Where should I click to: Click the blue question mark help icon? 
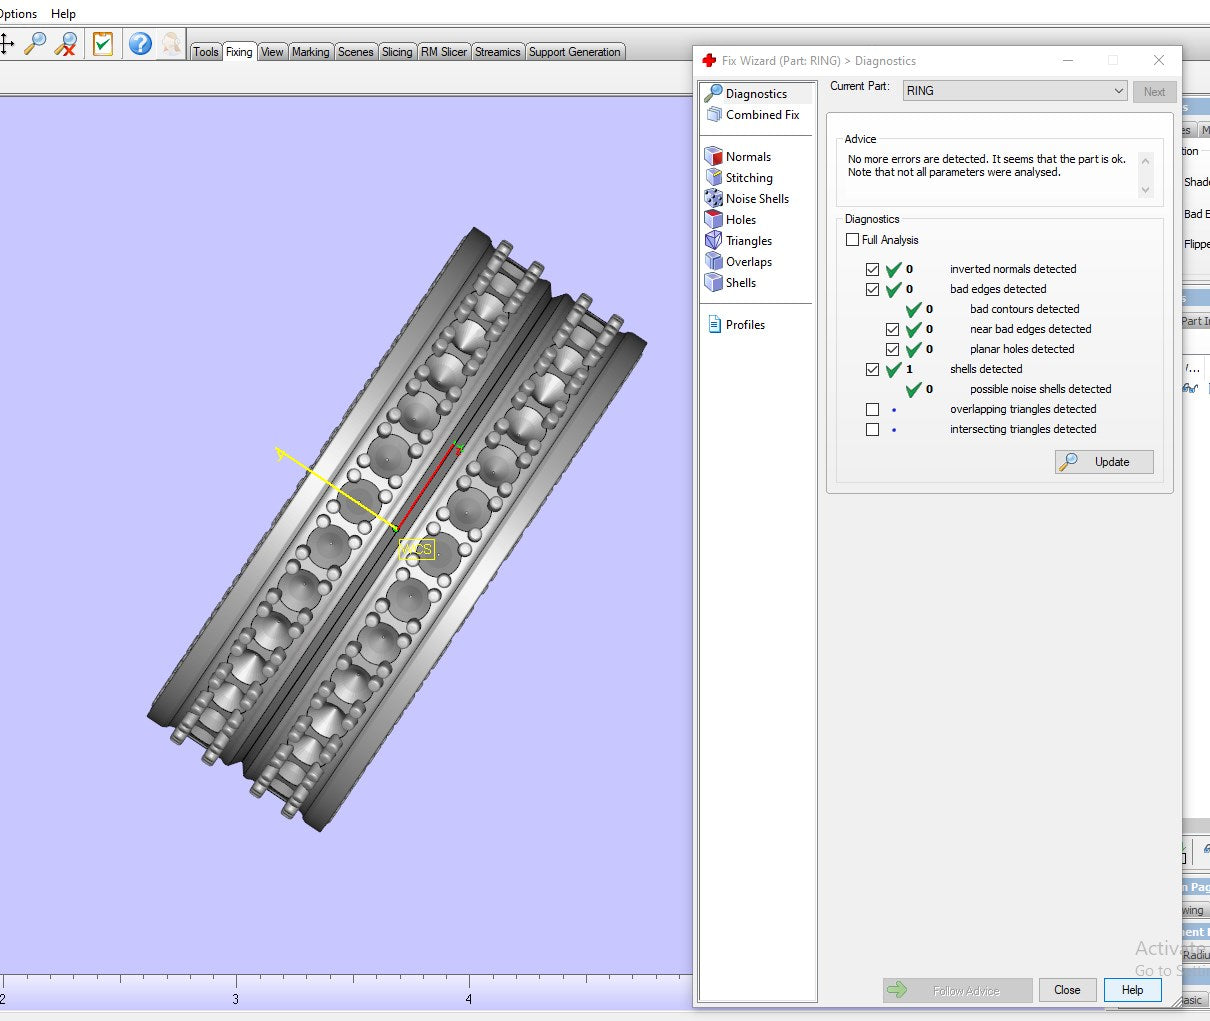pos(140,43)
